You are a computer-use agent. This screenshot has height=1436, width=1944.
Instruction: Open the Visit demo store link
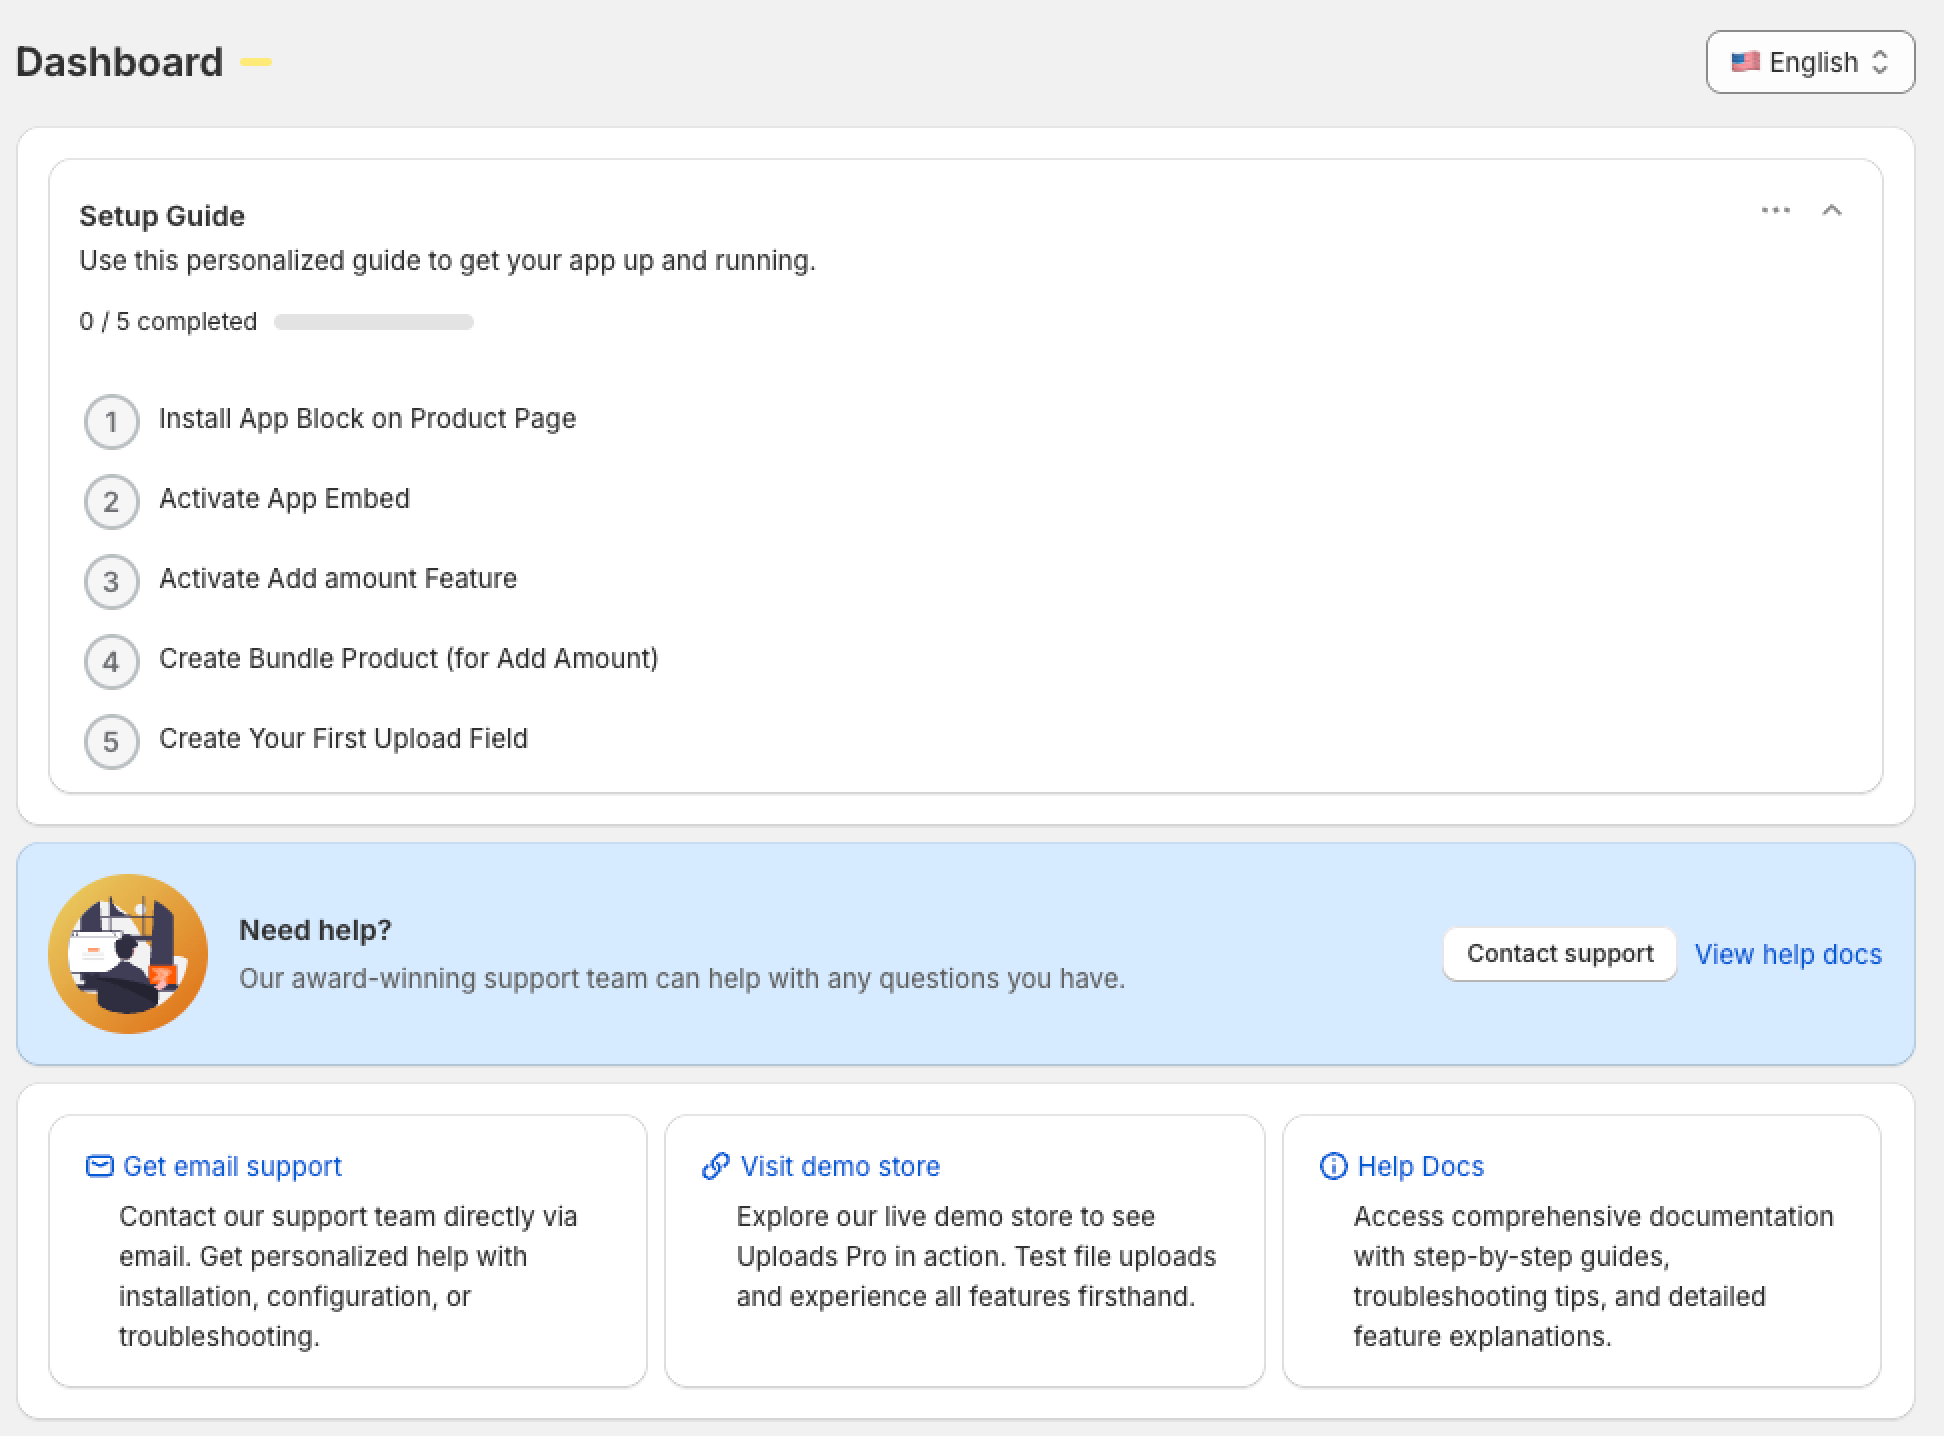tap(840, 1166)
